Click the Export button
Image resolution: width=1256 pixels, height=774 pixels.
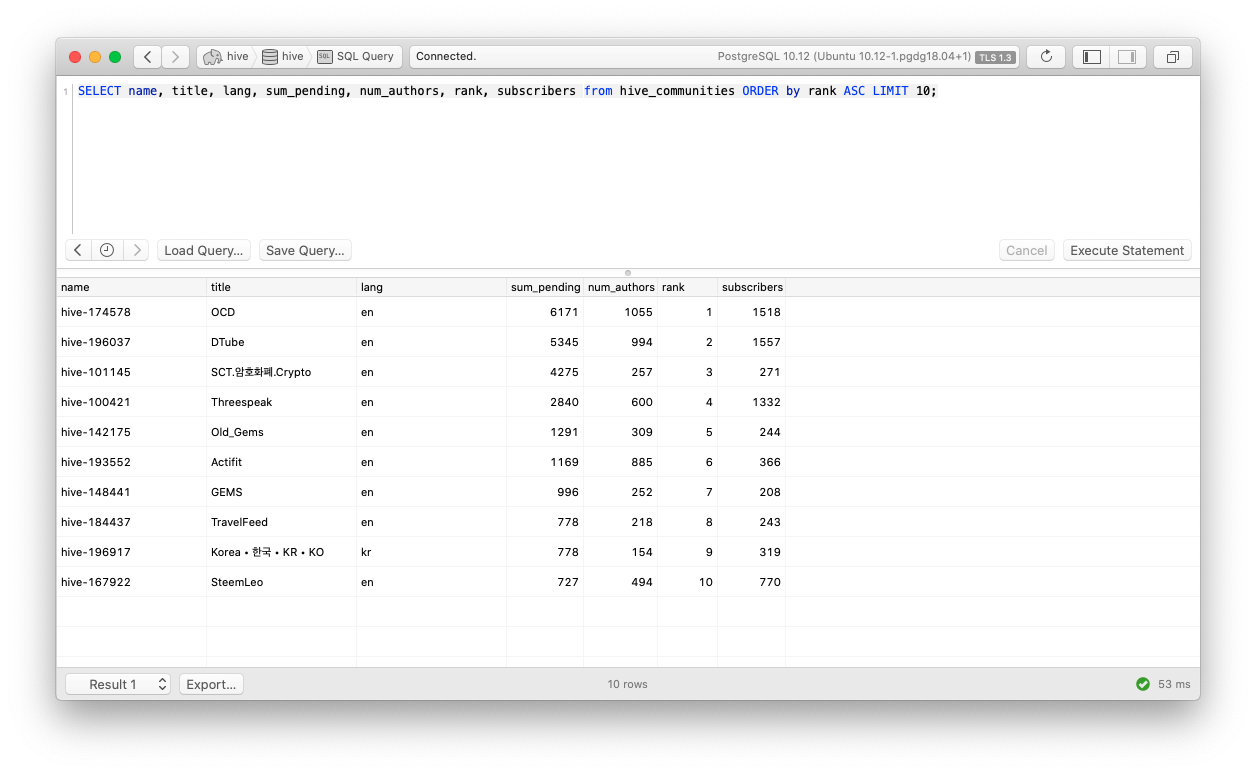pyautogui.click(x=211, y=684)
